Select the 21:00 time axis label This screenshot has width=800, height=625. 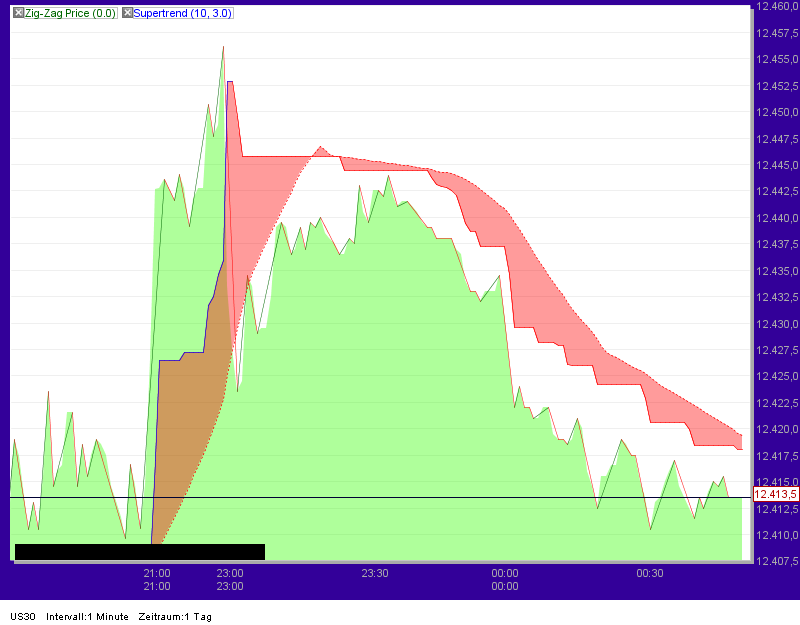point(158,574)
